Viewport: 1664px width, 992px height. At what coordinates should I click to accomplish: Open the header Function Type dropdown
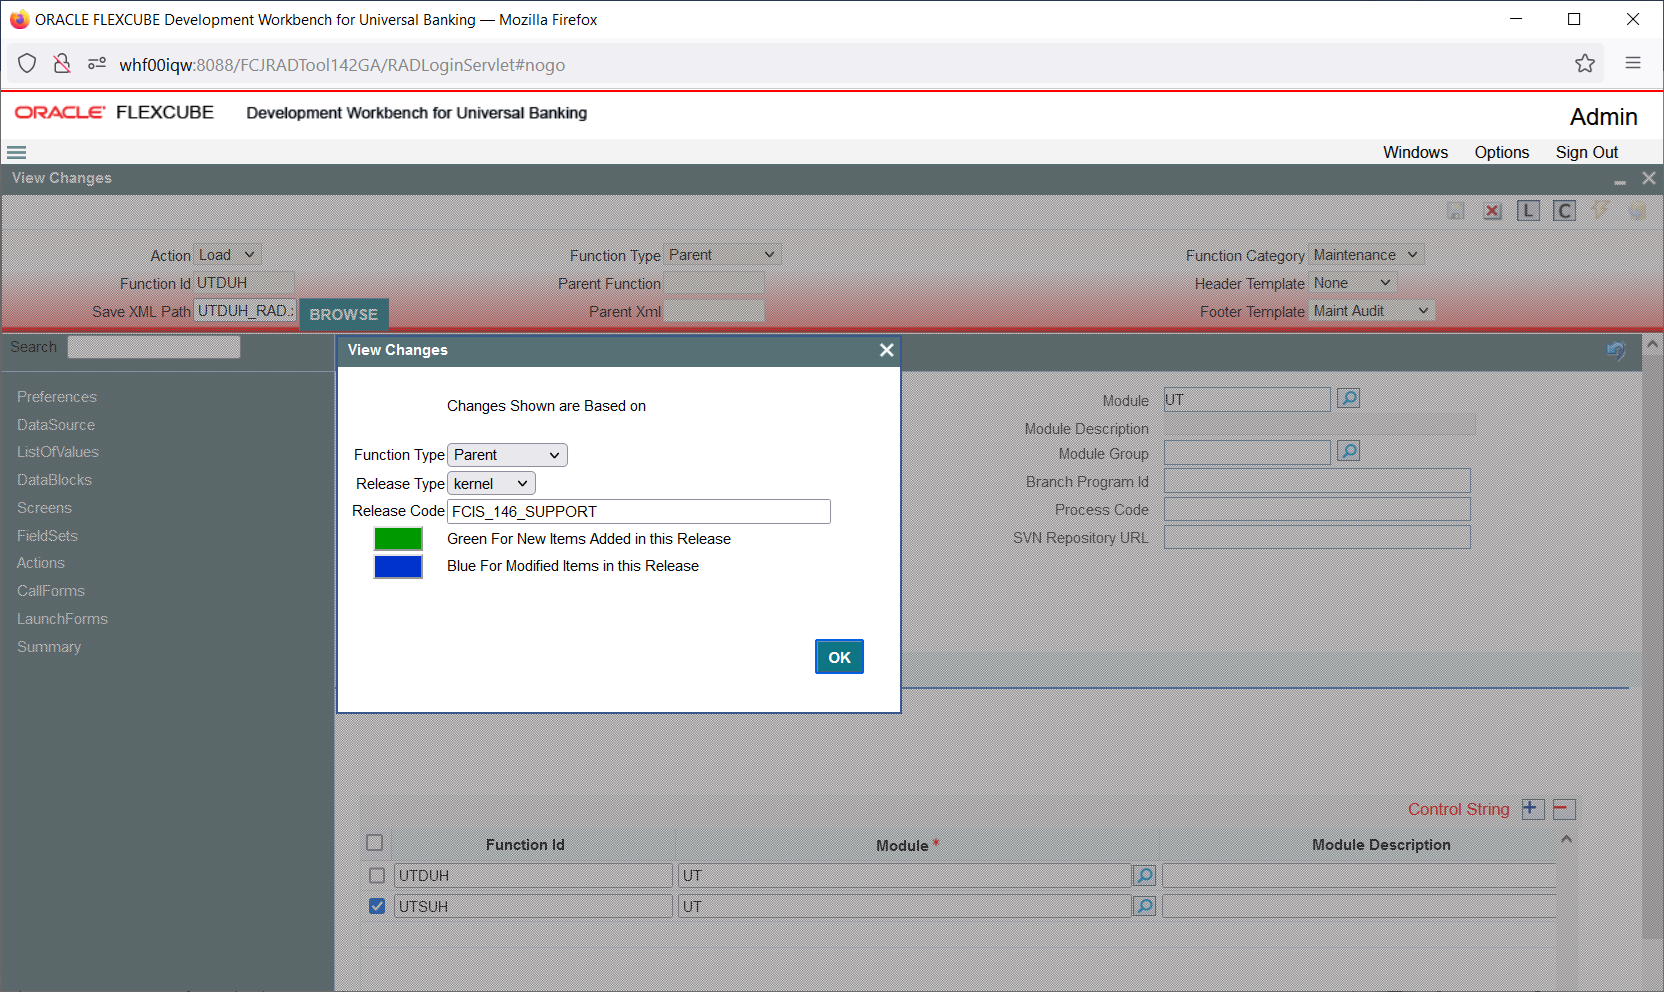[722, 255]
